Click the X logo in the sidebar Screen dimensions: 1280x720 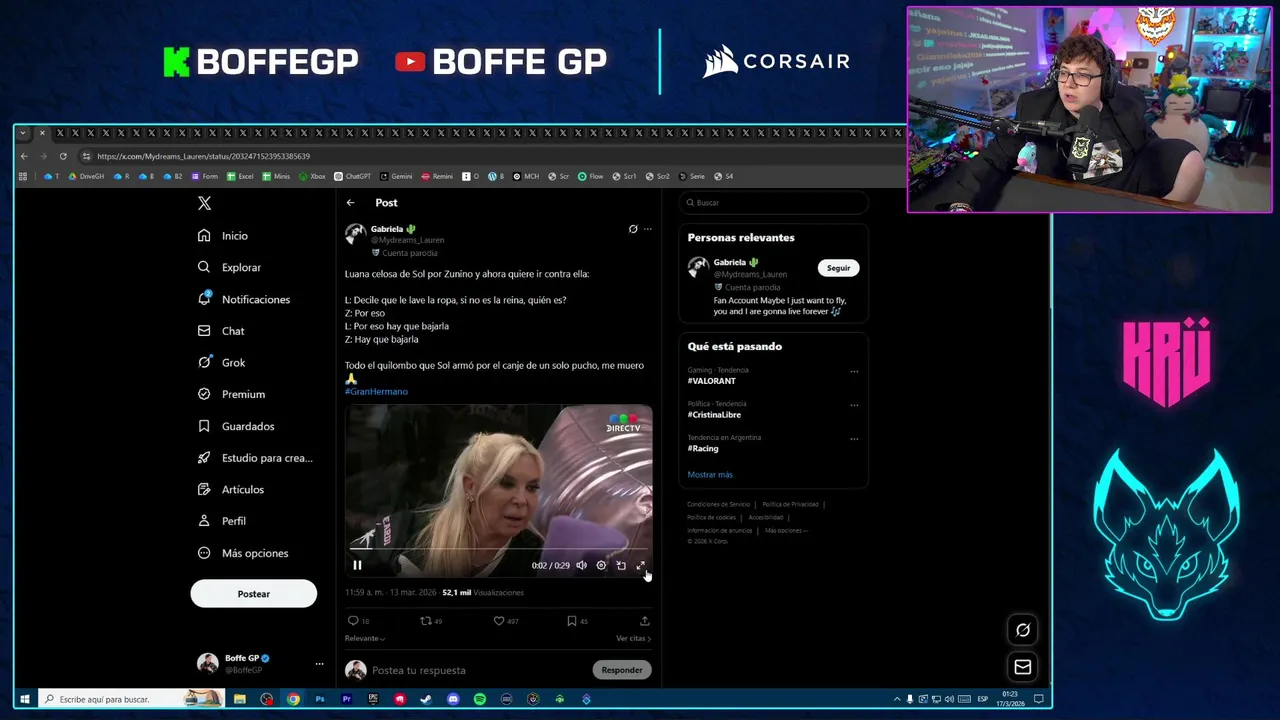pyautogui.click(x=204, y=203)
